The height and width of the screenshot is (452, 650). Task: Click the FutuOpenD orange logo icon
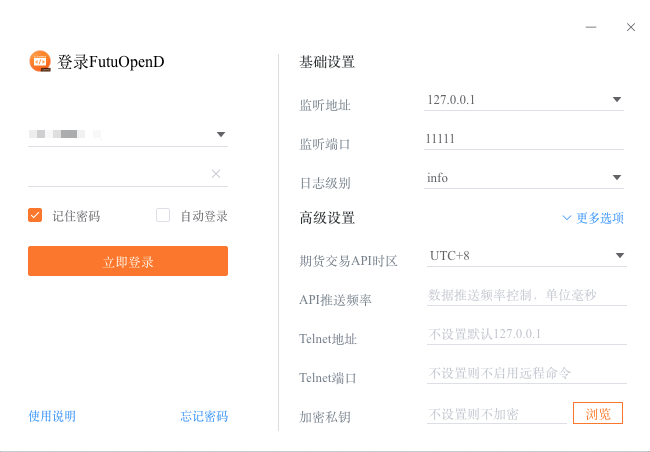[40, 61]
